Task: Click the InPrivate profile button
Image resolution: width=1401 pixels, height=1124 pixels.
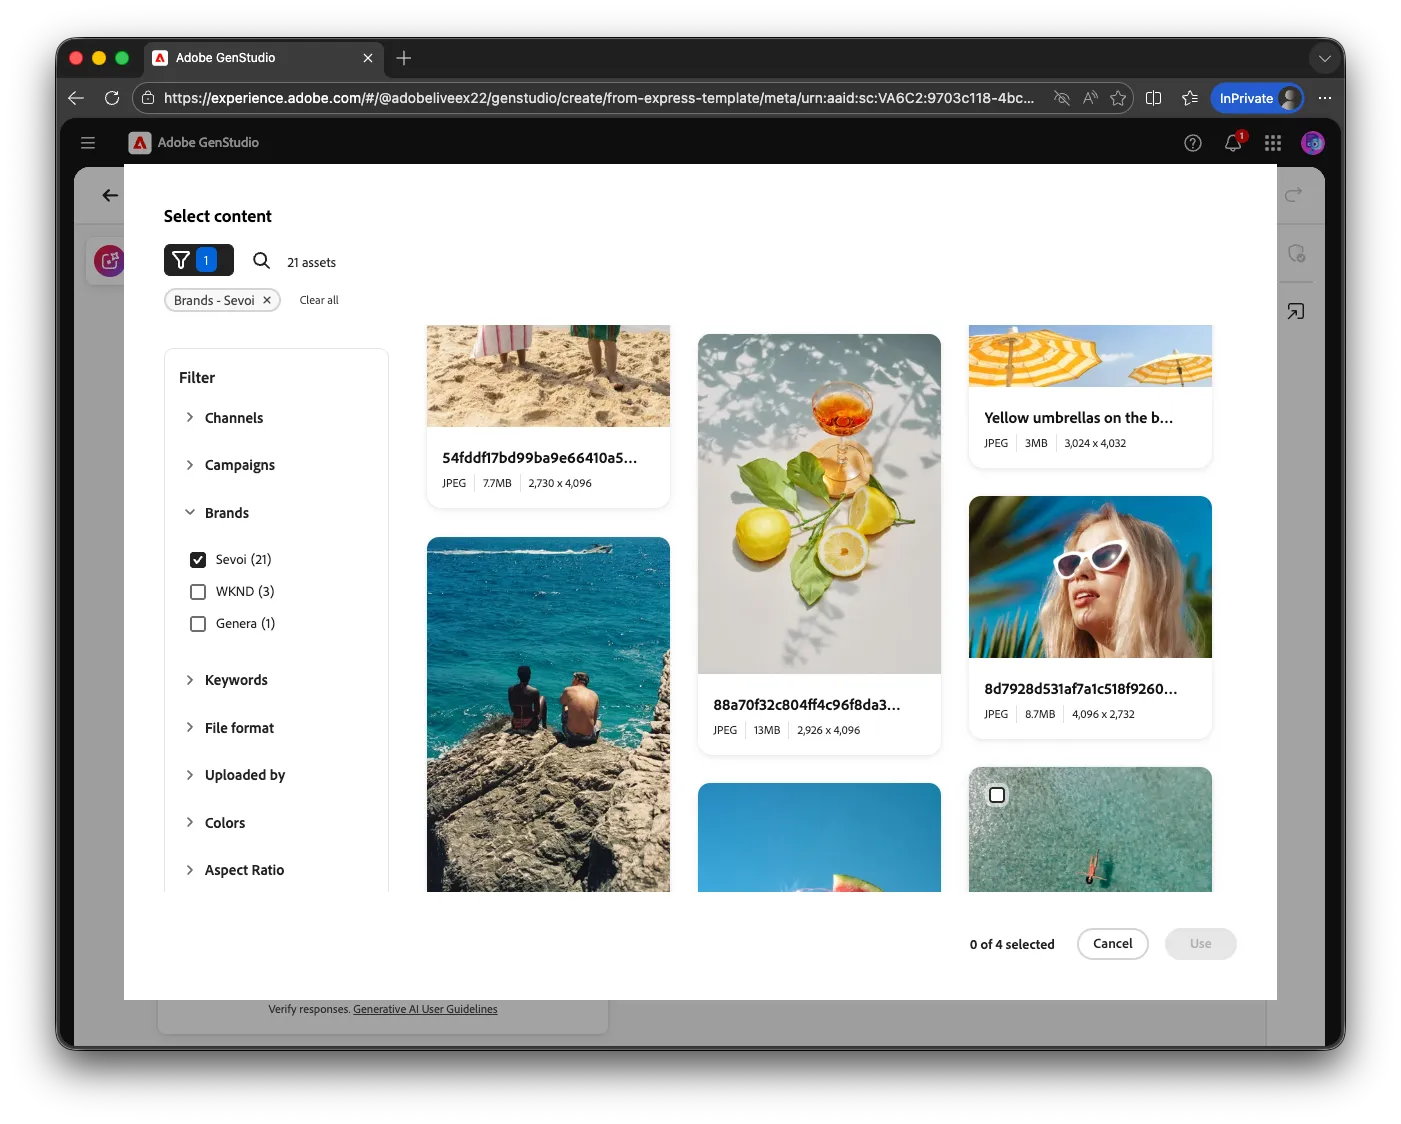Action: tap(1257, 98)
